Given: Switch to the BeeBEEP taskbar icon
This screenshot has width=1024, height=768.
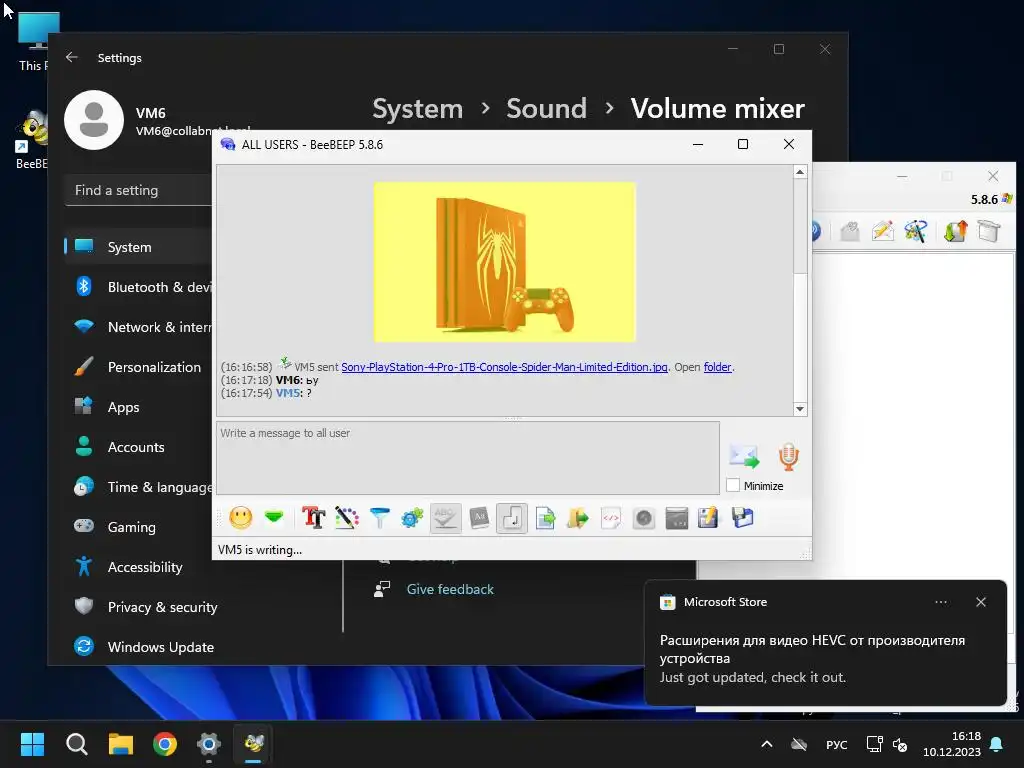Looking at the screenshot, I should [x=253, y=744].
